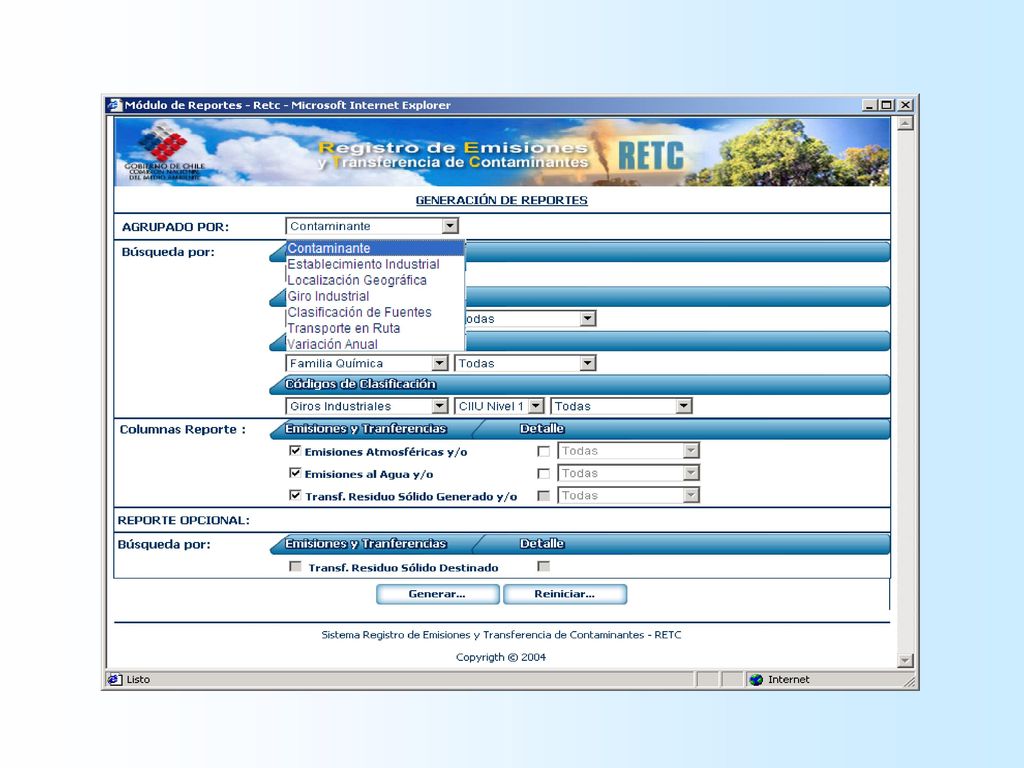Click the Listo status bar text
This screenshot has height=768, width=1024.
pyautogui.click(x=138, y=680)
